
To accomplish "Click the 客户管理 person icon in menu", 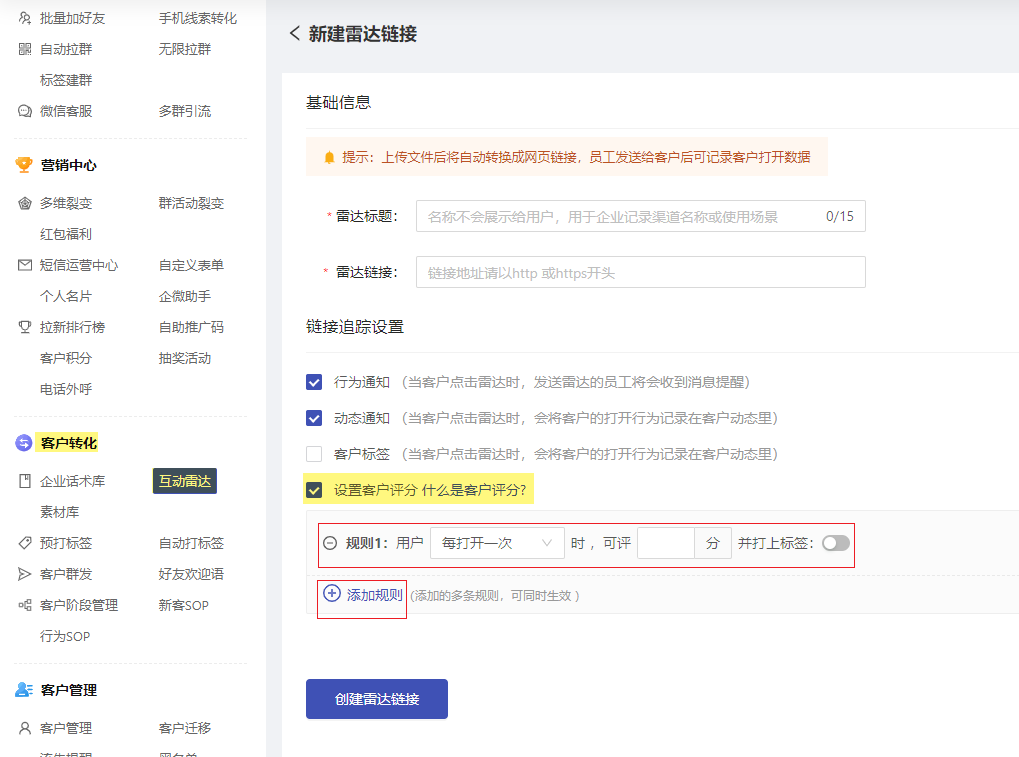I will click(x=25, y=728).
